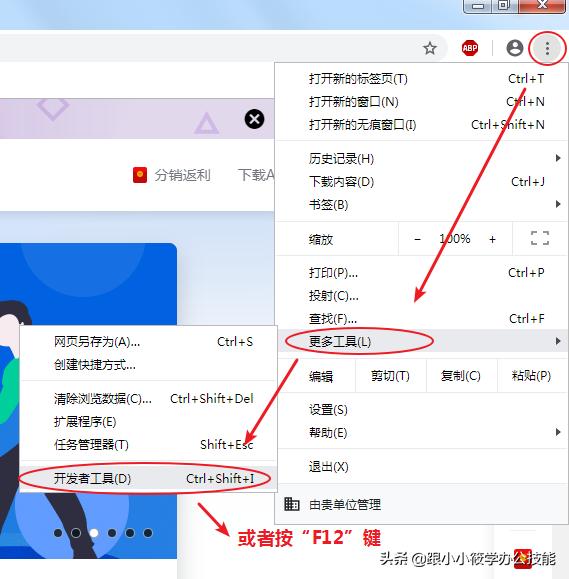
Task: Select 打开新的无痕窗口(I)
Action: (422, 125)
